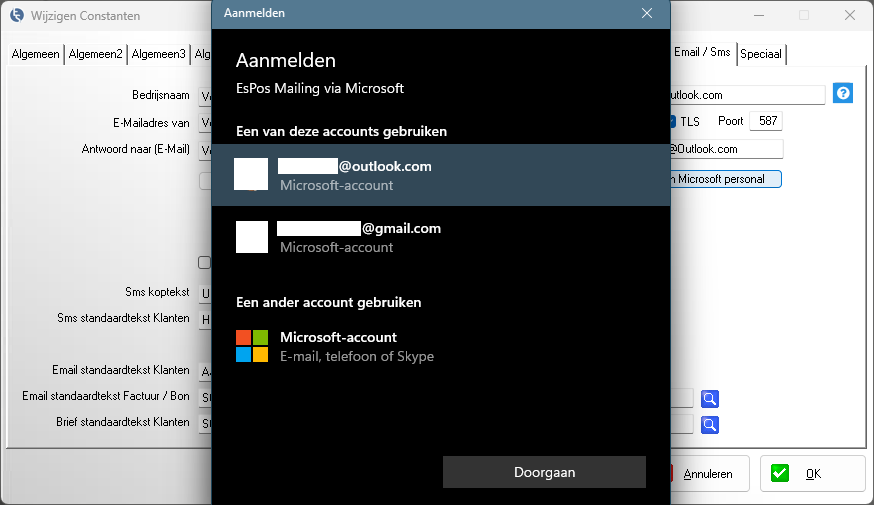Click the Microsoft four-color logo icon
The height and width of the screenshot is (505, 874).
[252, 346]
